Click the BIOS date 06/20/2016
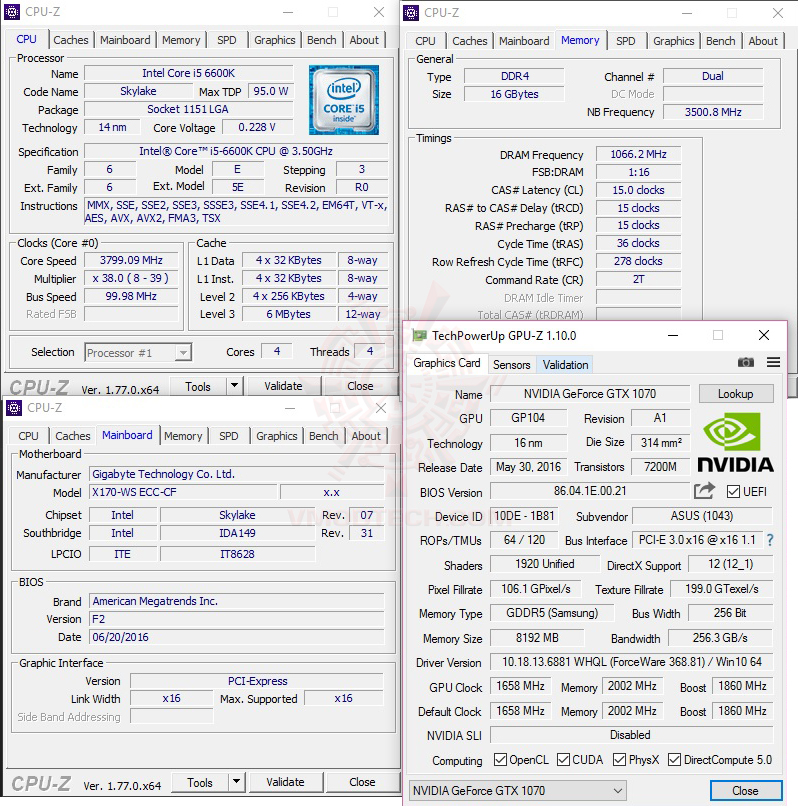This screenshot has height=809, width=798. pyautogui.click(x=236, y=637)
